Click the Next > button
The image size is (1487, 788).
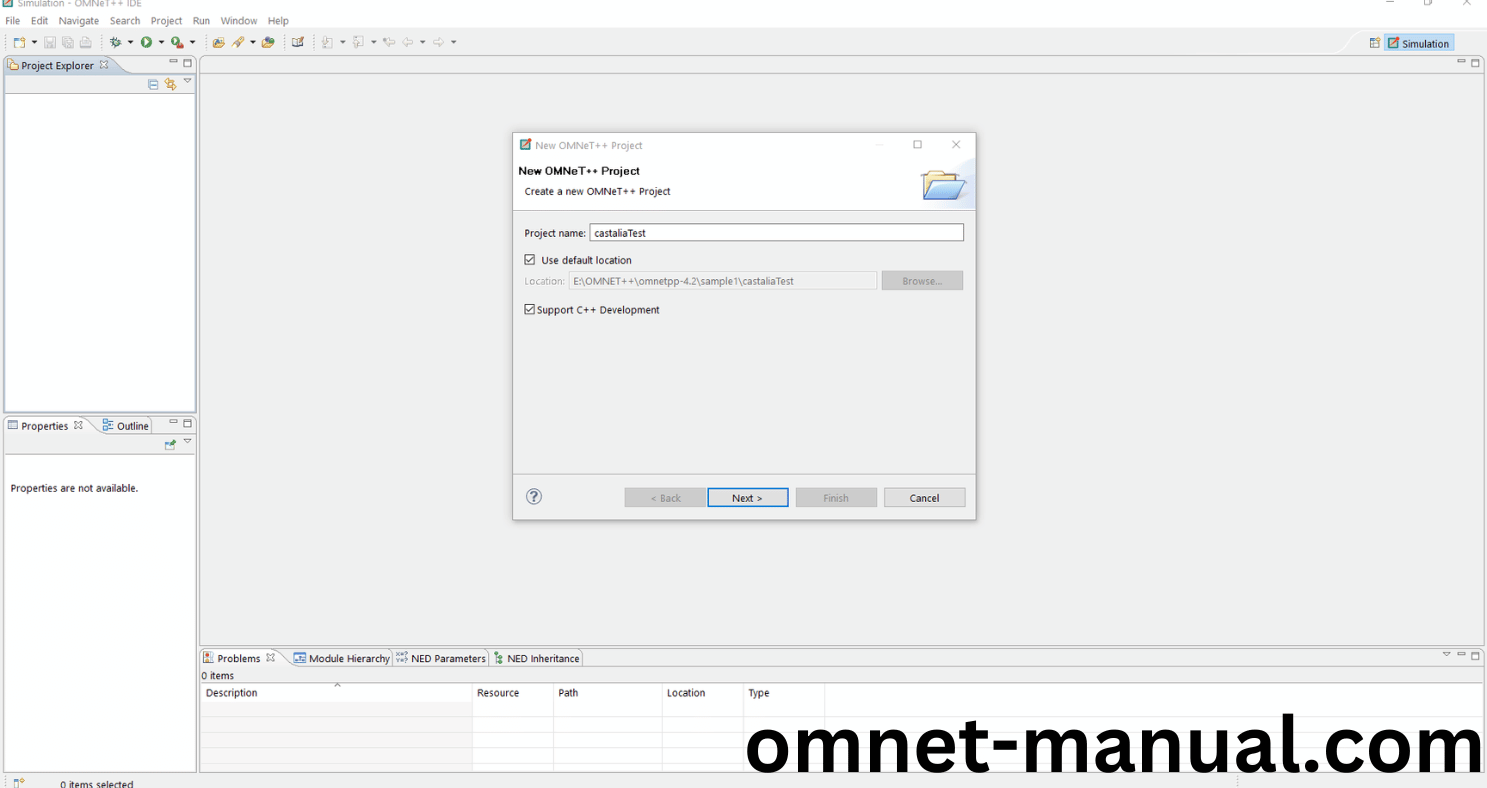(748, 498)
